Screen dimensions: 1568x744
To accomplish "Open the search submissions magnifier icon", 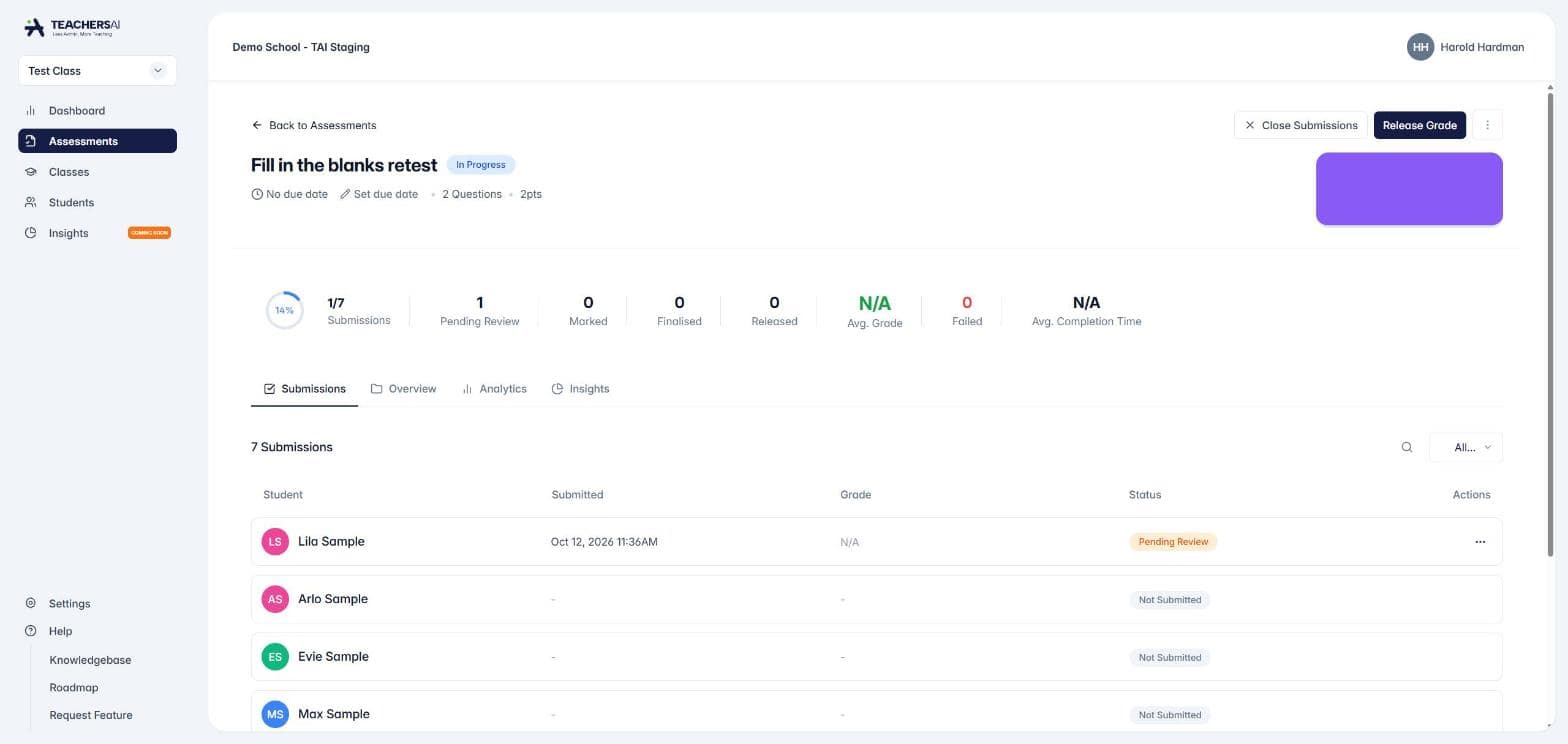I will (x=1407, y=447).
